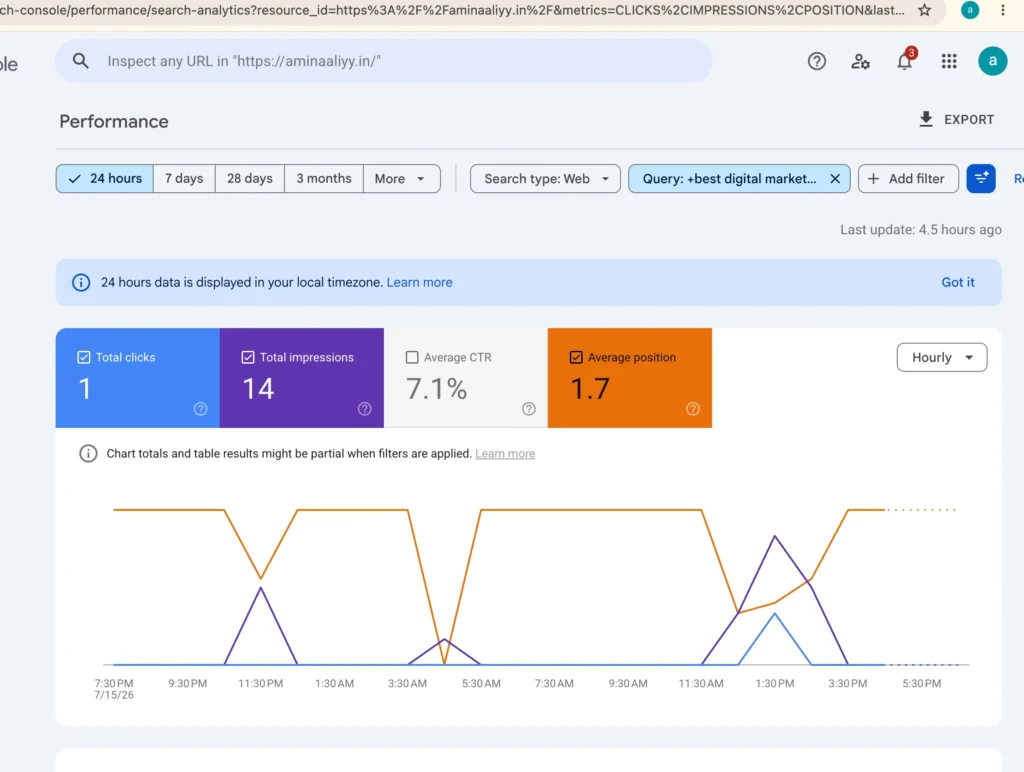Viewport: 1024px width, 772px height.
Task: Click the Average CTR 7.1% card
Action: click(466, 378)
